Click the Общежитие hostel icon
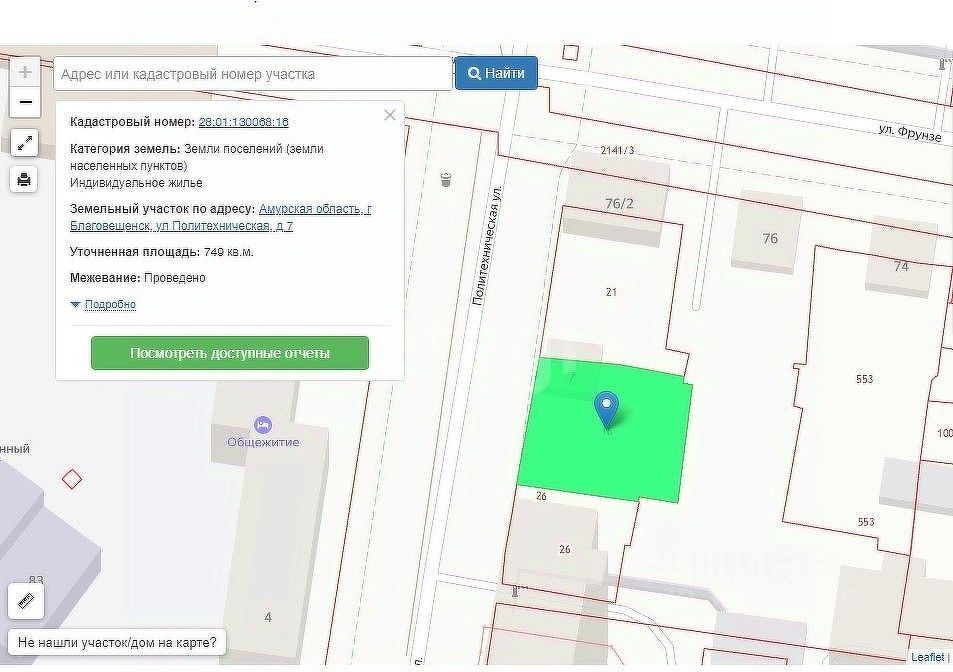This screenshot has width=953, height=672. 263,424
